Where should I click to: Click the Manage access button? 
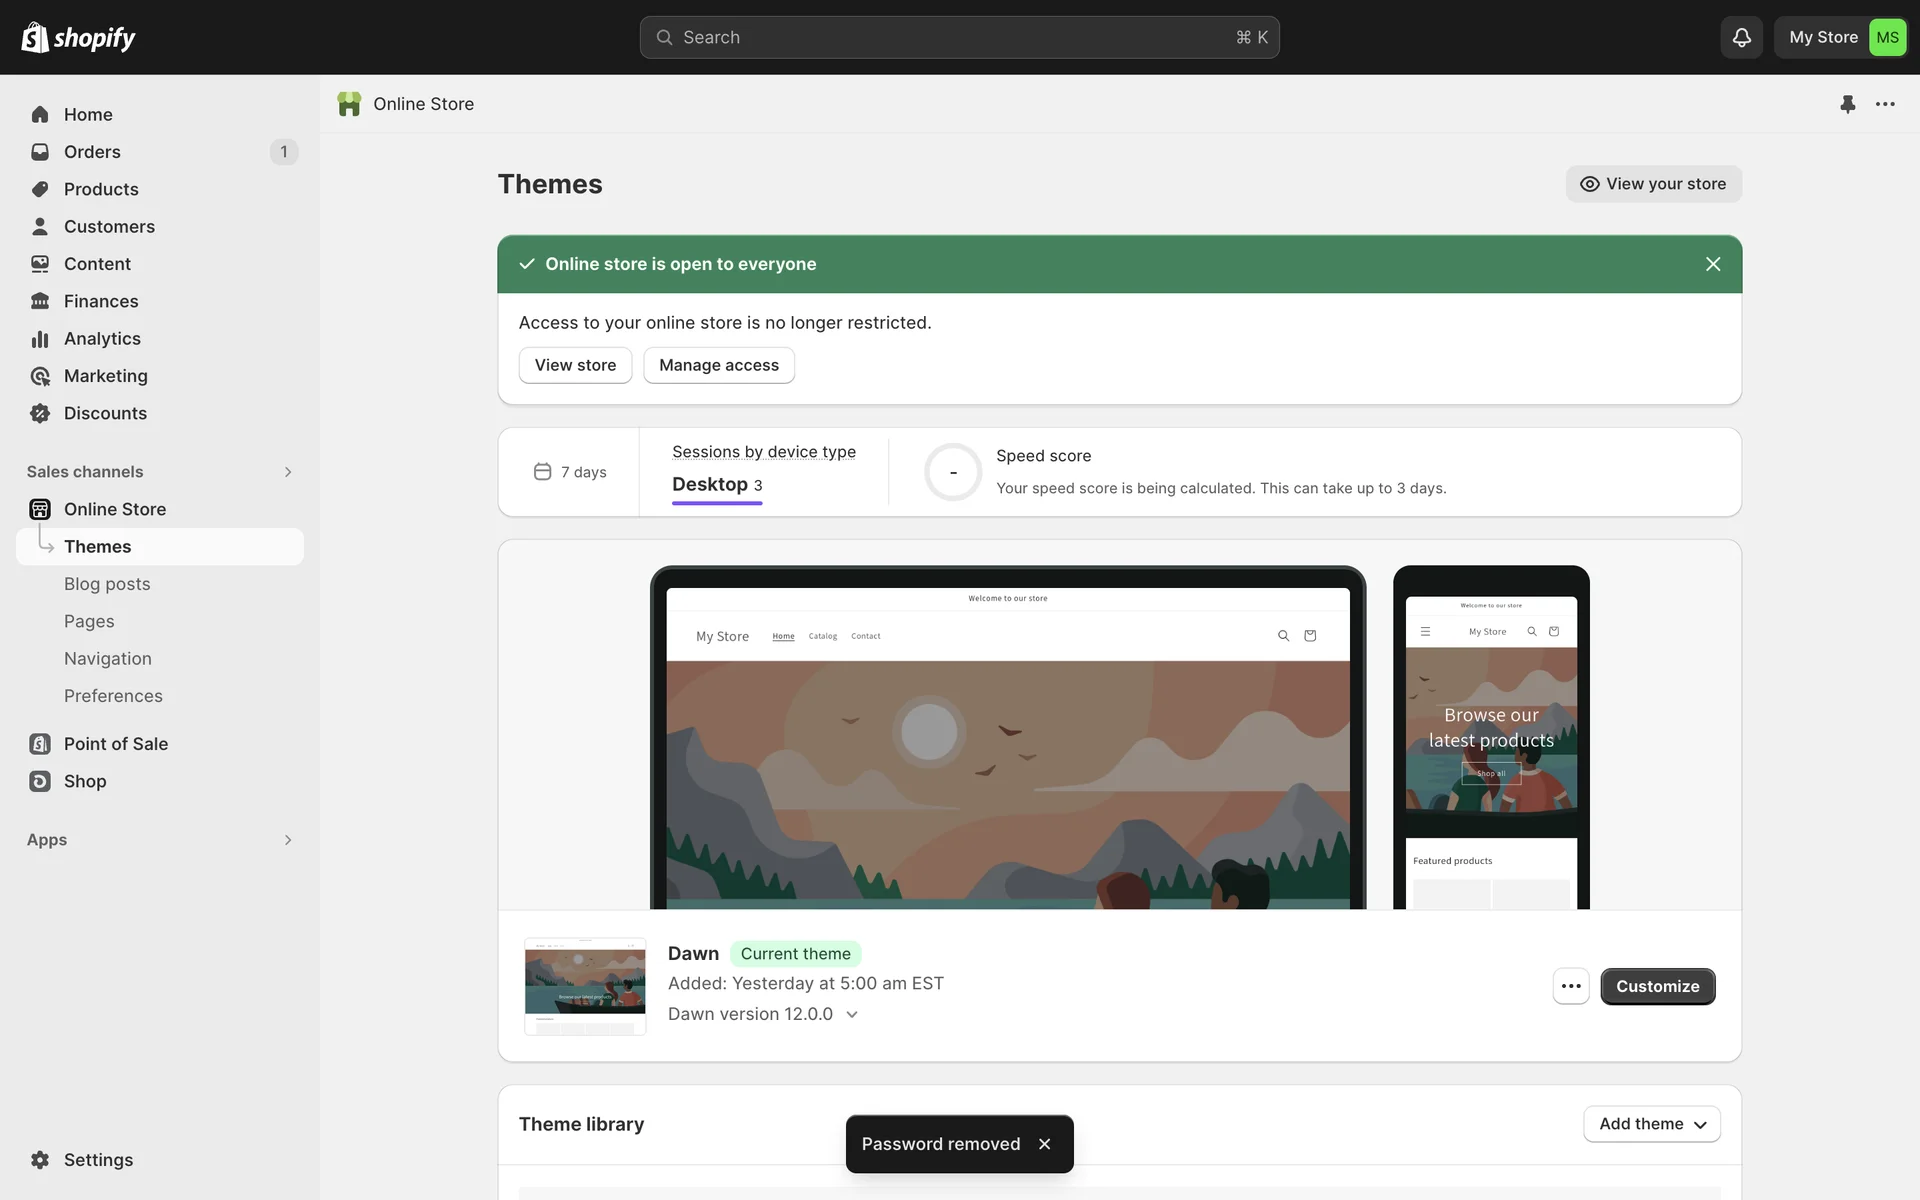point(718,365)
